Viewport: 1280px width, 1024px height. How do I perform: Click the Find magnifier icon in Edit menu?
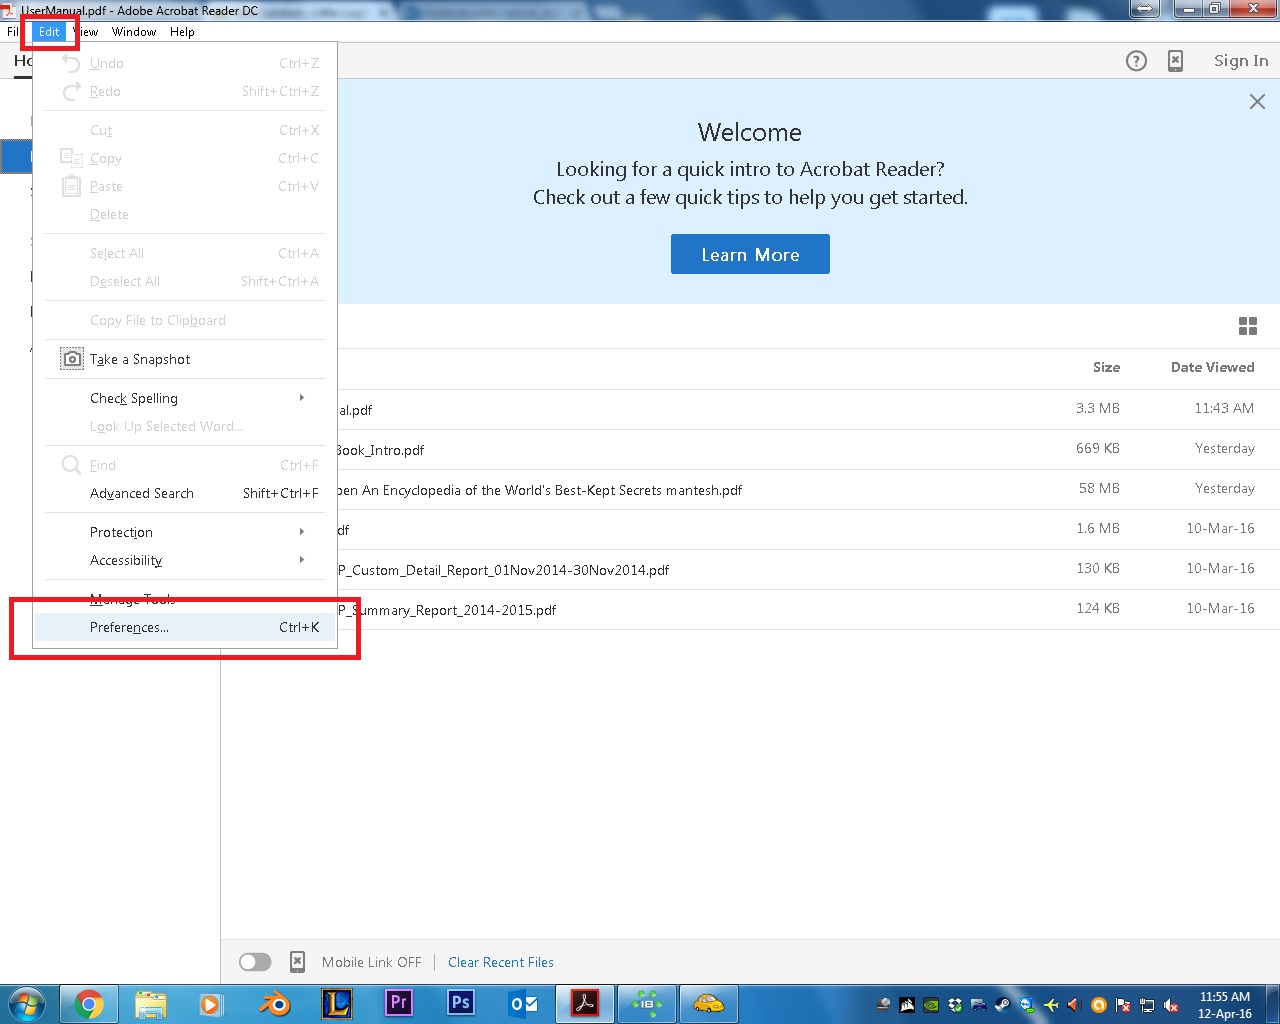71,465
